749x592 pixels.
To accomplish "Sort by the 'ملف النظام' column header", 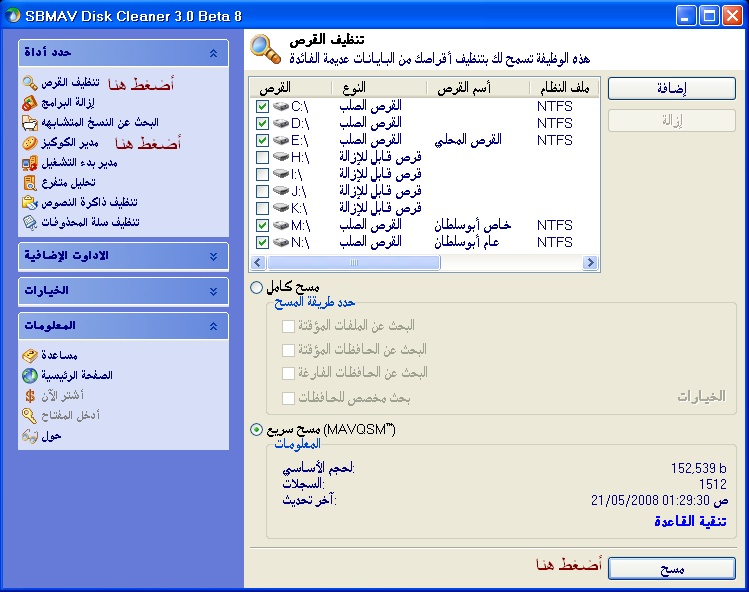I will pos(564,88).
